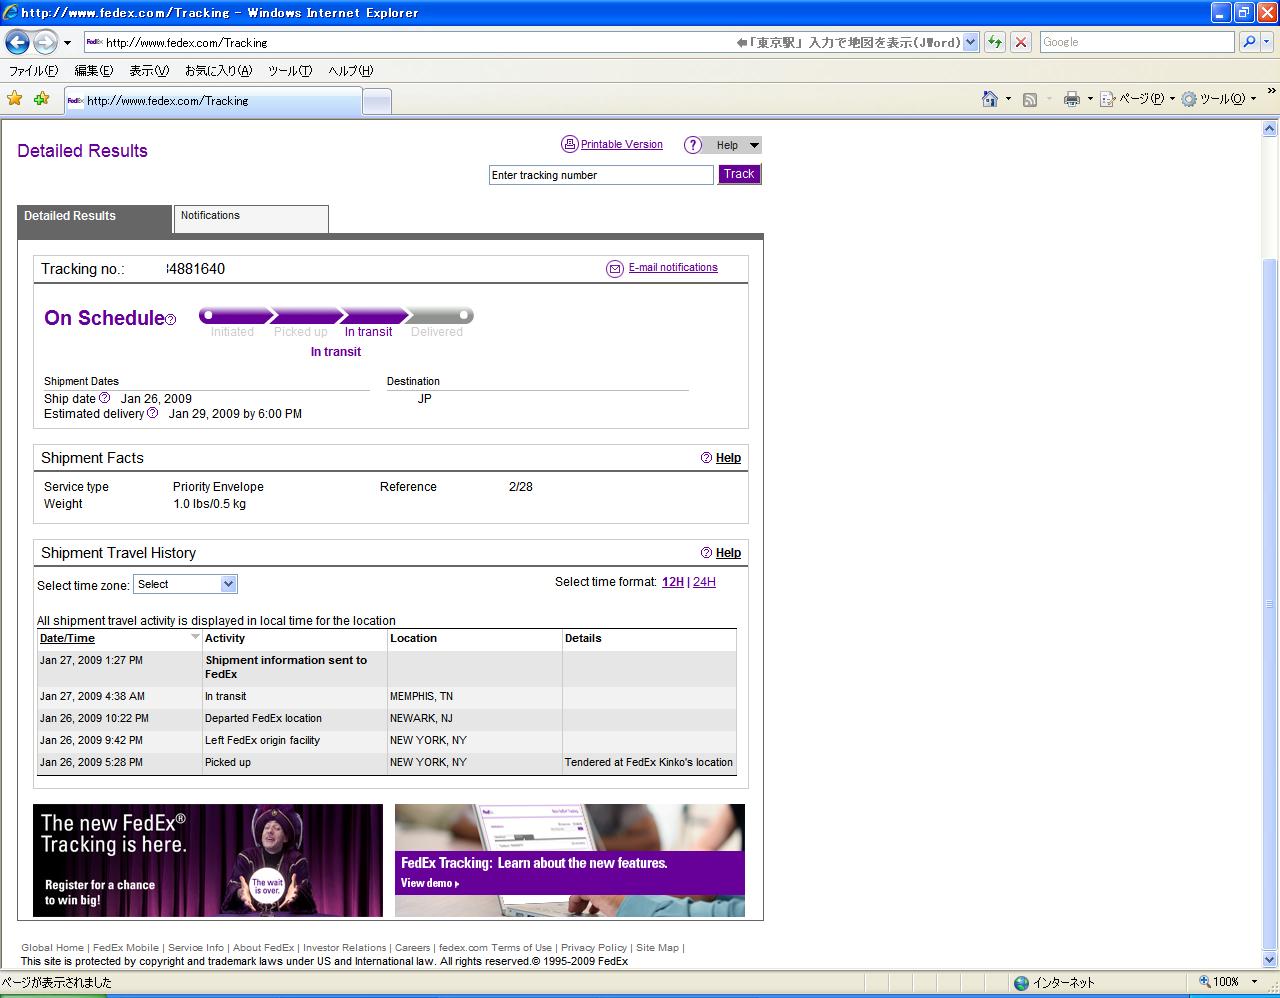Click the Refresh page icon

pos(995,42)
